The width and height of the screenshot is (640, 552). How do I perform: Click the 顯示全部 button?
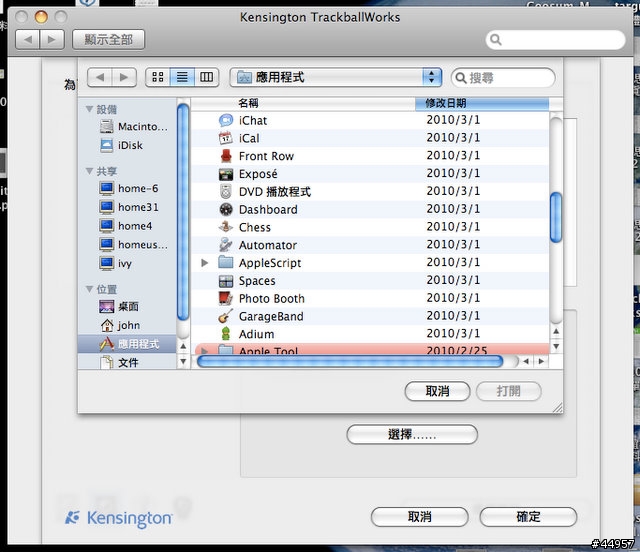pos(109,40)
